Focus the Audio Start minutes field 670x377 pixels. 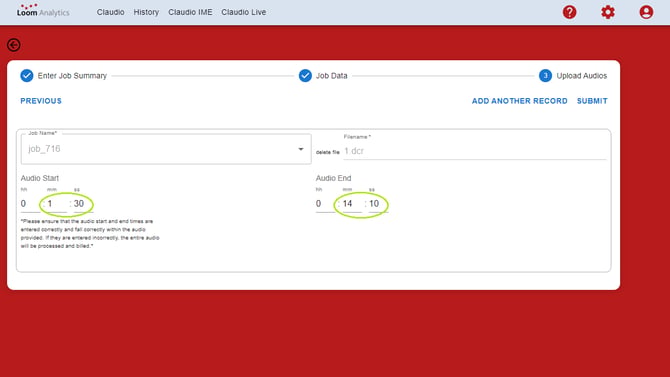[x=57, y=204]
